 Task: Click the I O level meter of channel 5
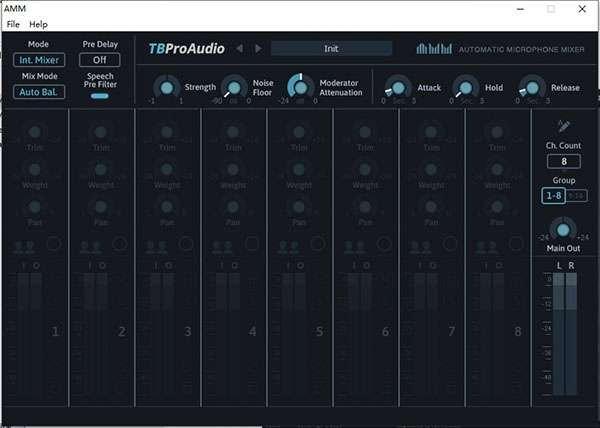(294, 334)
